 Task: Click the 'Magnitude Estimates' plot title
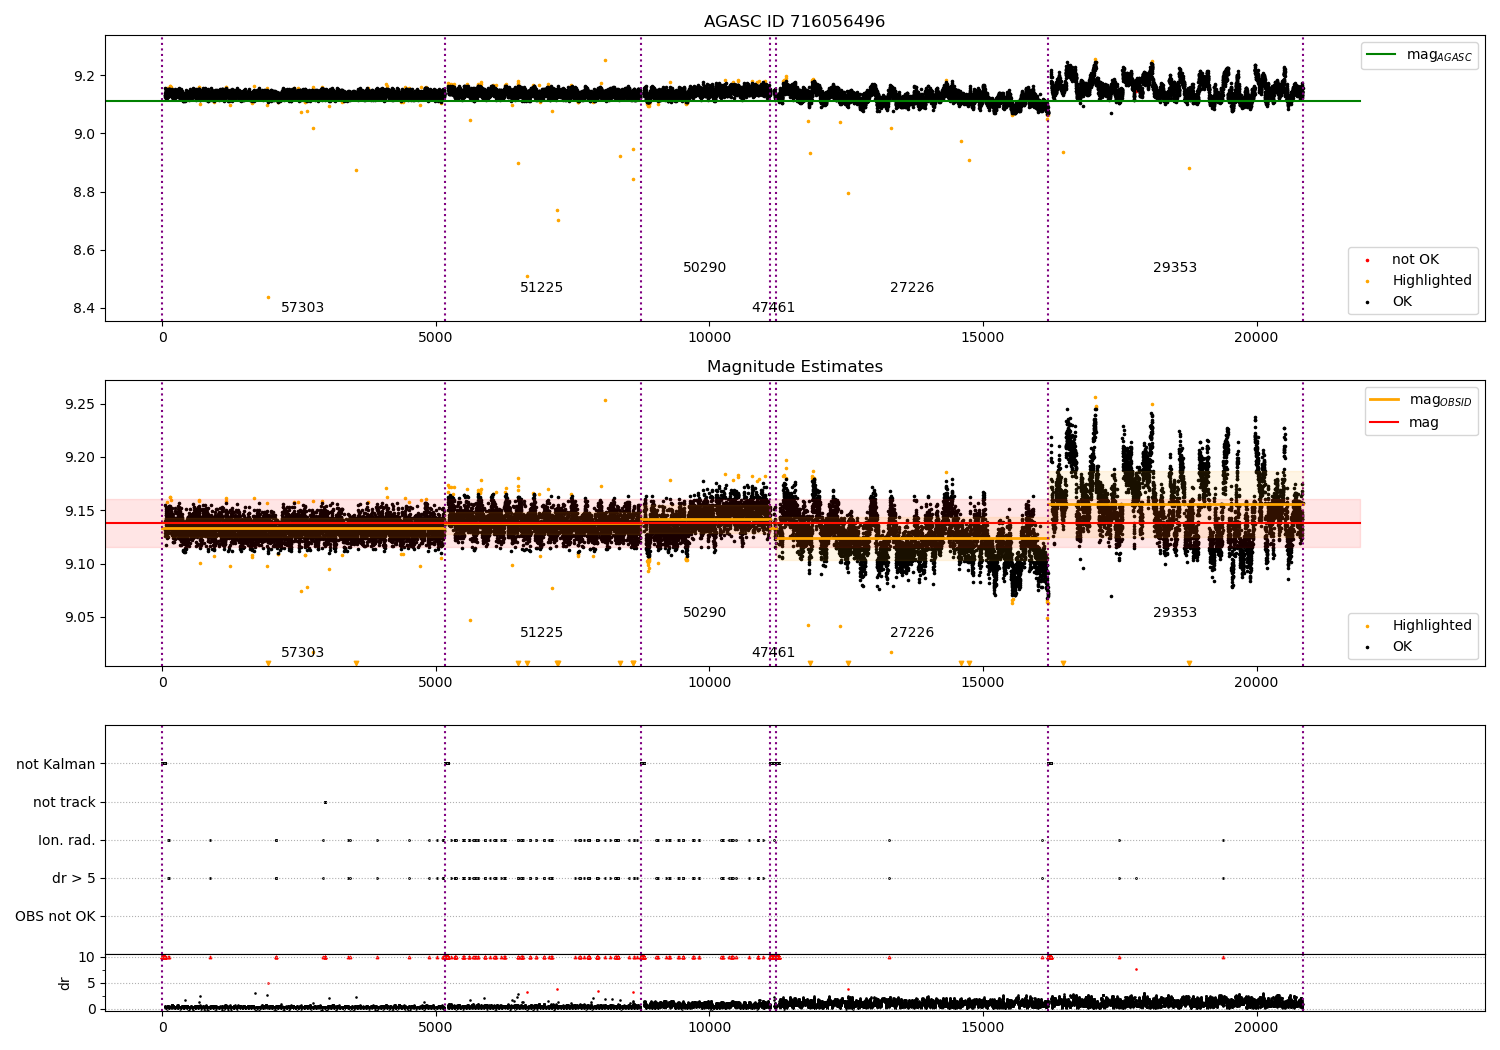click(794, 367)
